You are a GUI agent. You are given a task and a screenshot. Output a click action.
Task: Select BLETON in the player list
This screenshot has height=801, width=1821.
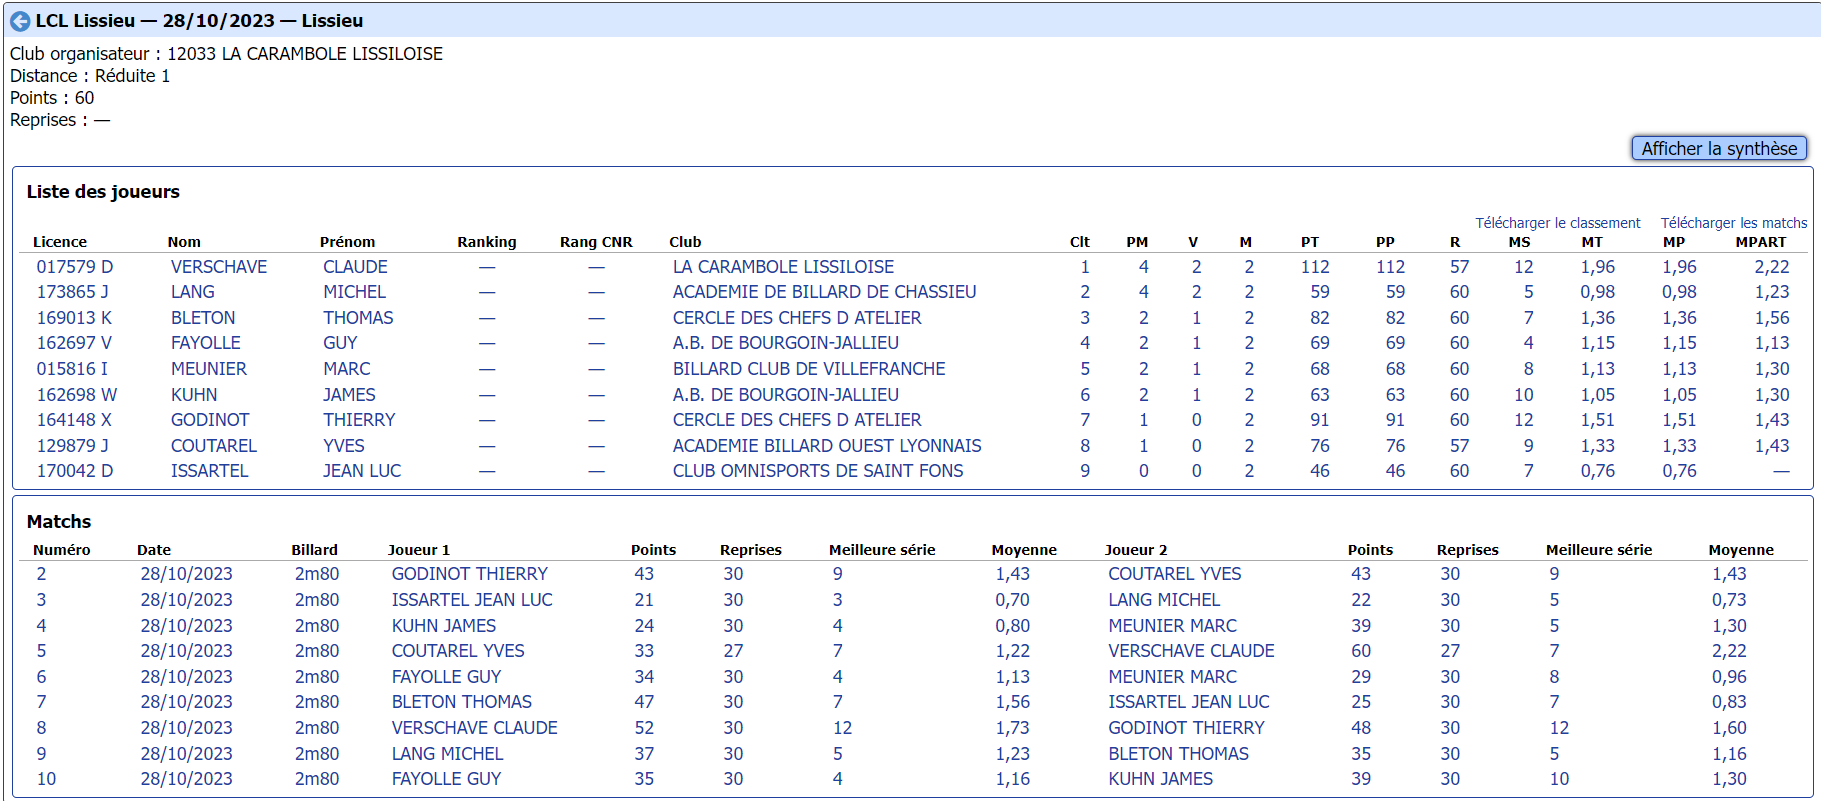coord(203,318)
